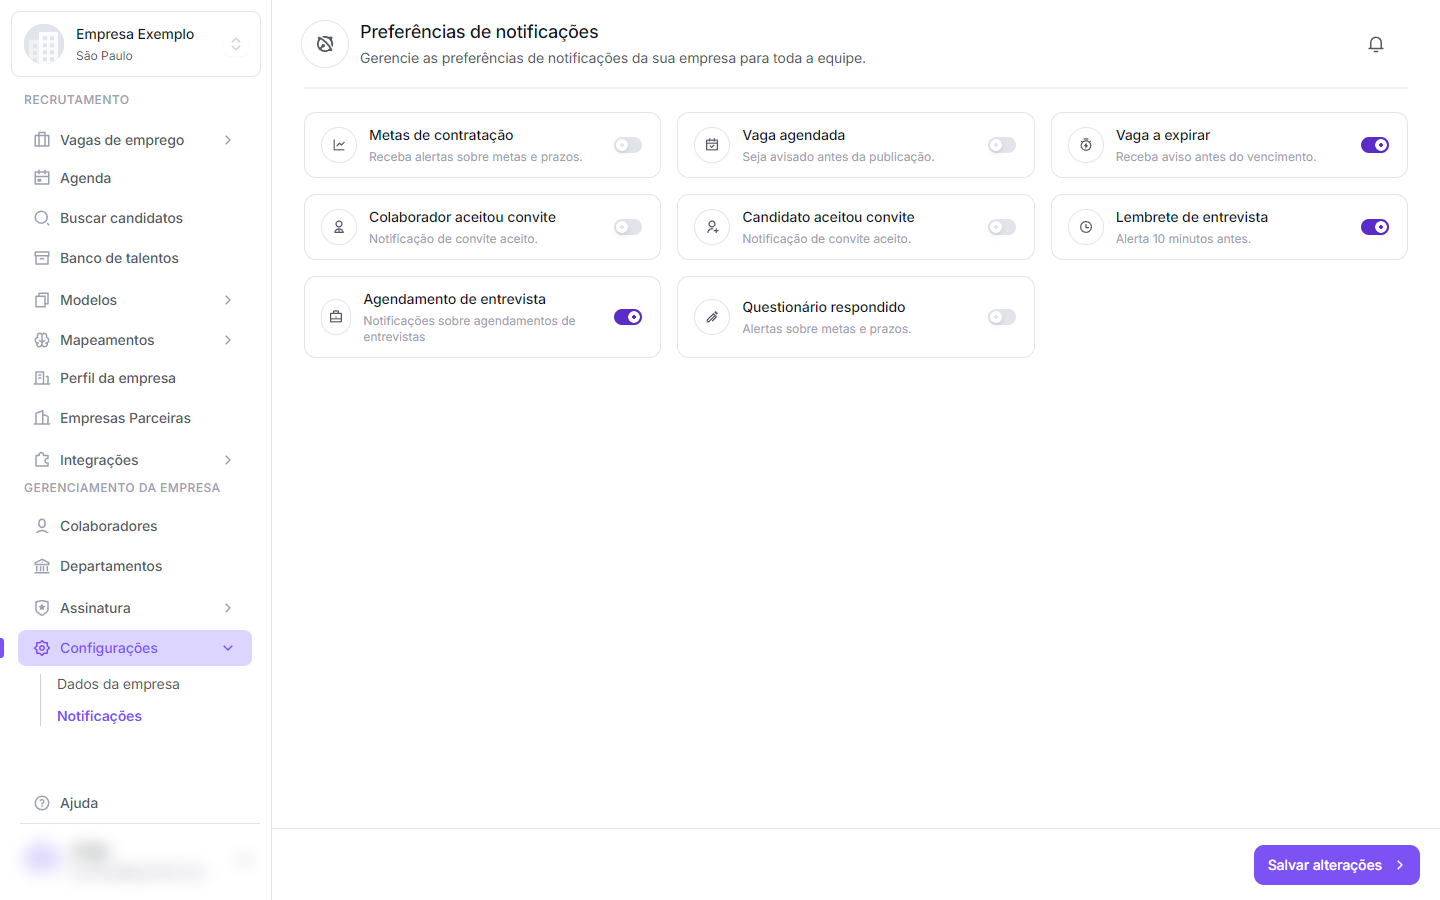Click the Modelos copy icon in sidebar
This screenshot has width=1440, height=900.
coord(42,300)
